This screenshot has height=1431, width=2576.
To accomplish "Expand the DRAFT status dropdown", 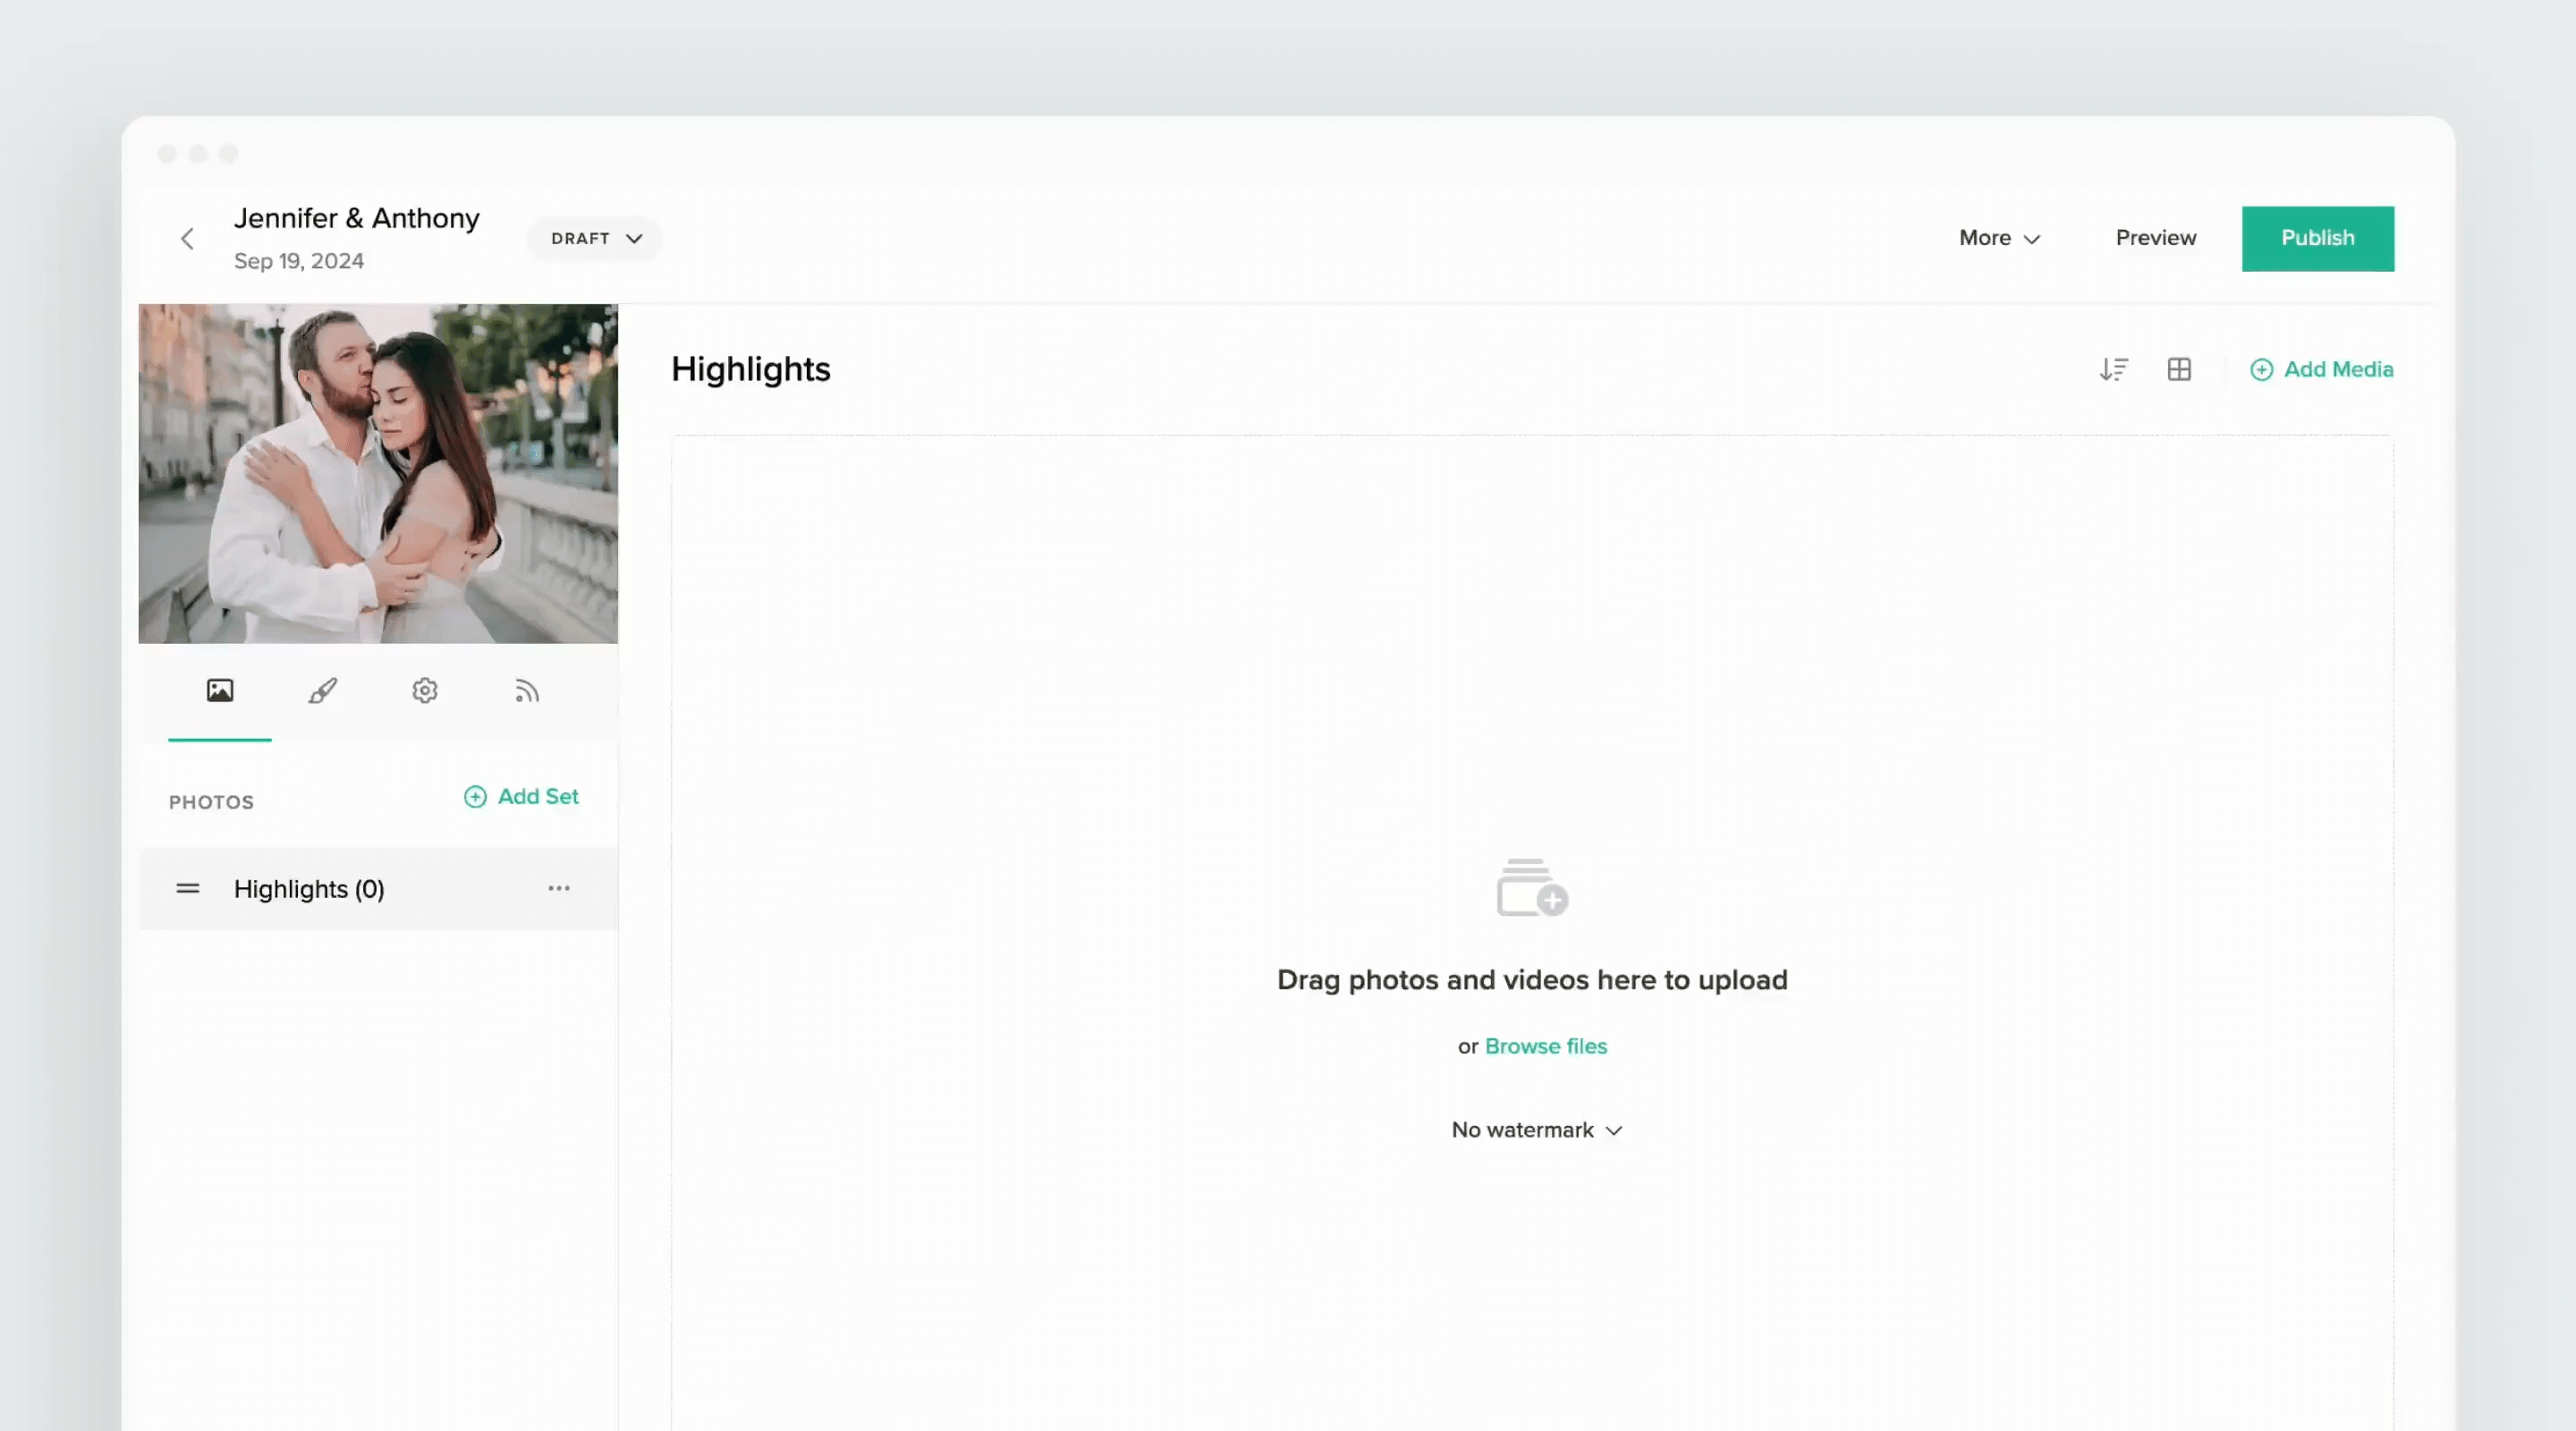I will click(596, 239).
